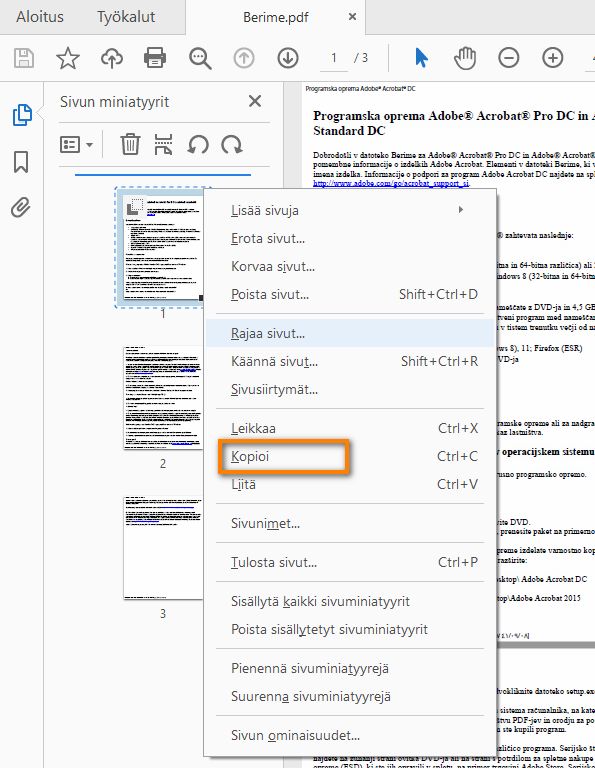Open page thumbnails sidebar icon
This screenshot has height=768, width=595.
(x=22, y=115)
